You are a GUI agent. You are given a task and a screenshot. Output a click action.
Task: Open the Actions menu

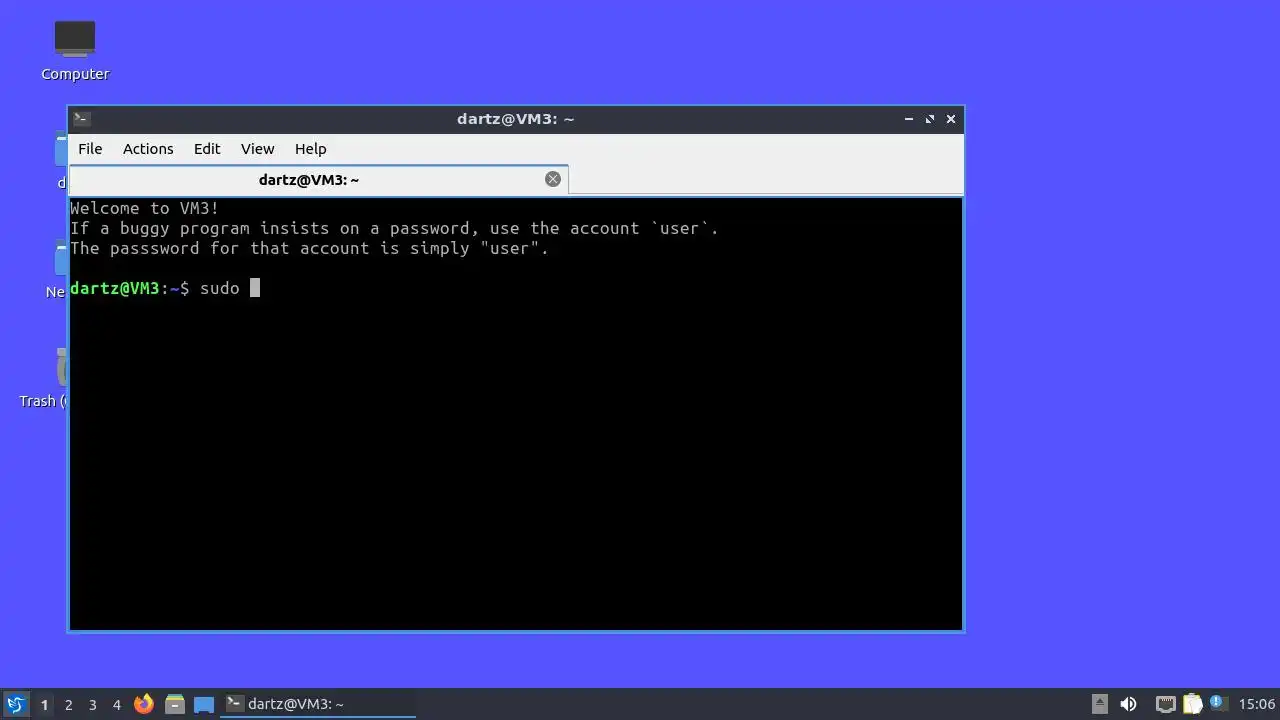click(148, 148)
